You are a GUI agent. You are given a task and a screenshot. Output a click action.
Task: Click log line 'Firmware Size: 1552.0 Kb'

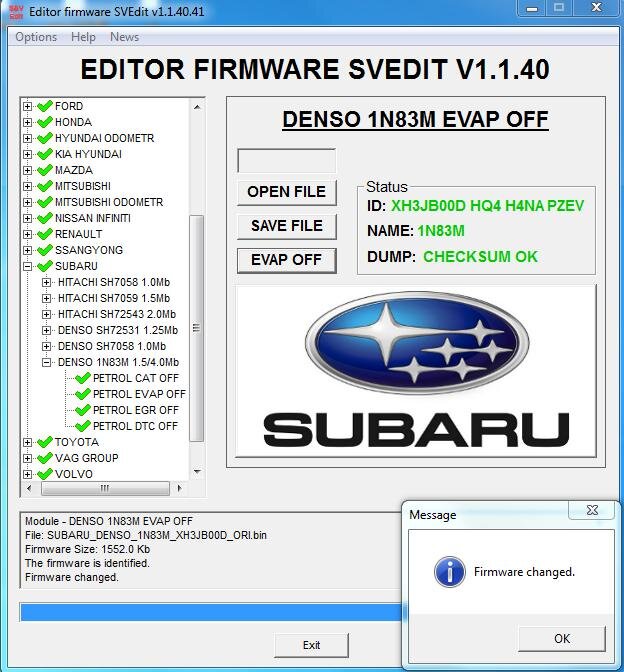(87, 549)
